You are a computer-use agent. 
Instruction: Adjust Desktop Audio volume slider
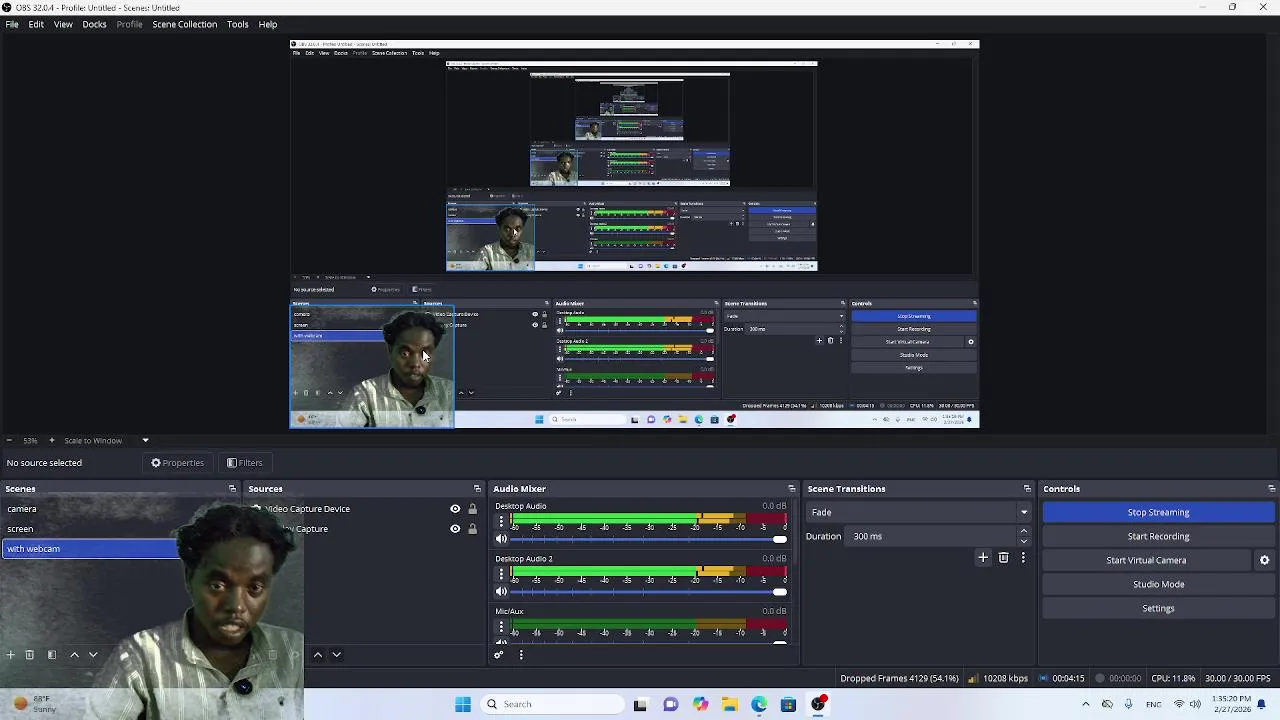click(648, 539)
